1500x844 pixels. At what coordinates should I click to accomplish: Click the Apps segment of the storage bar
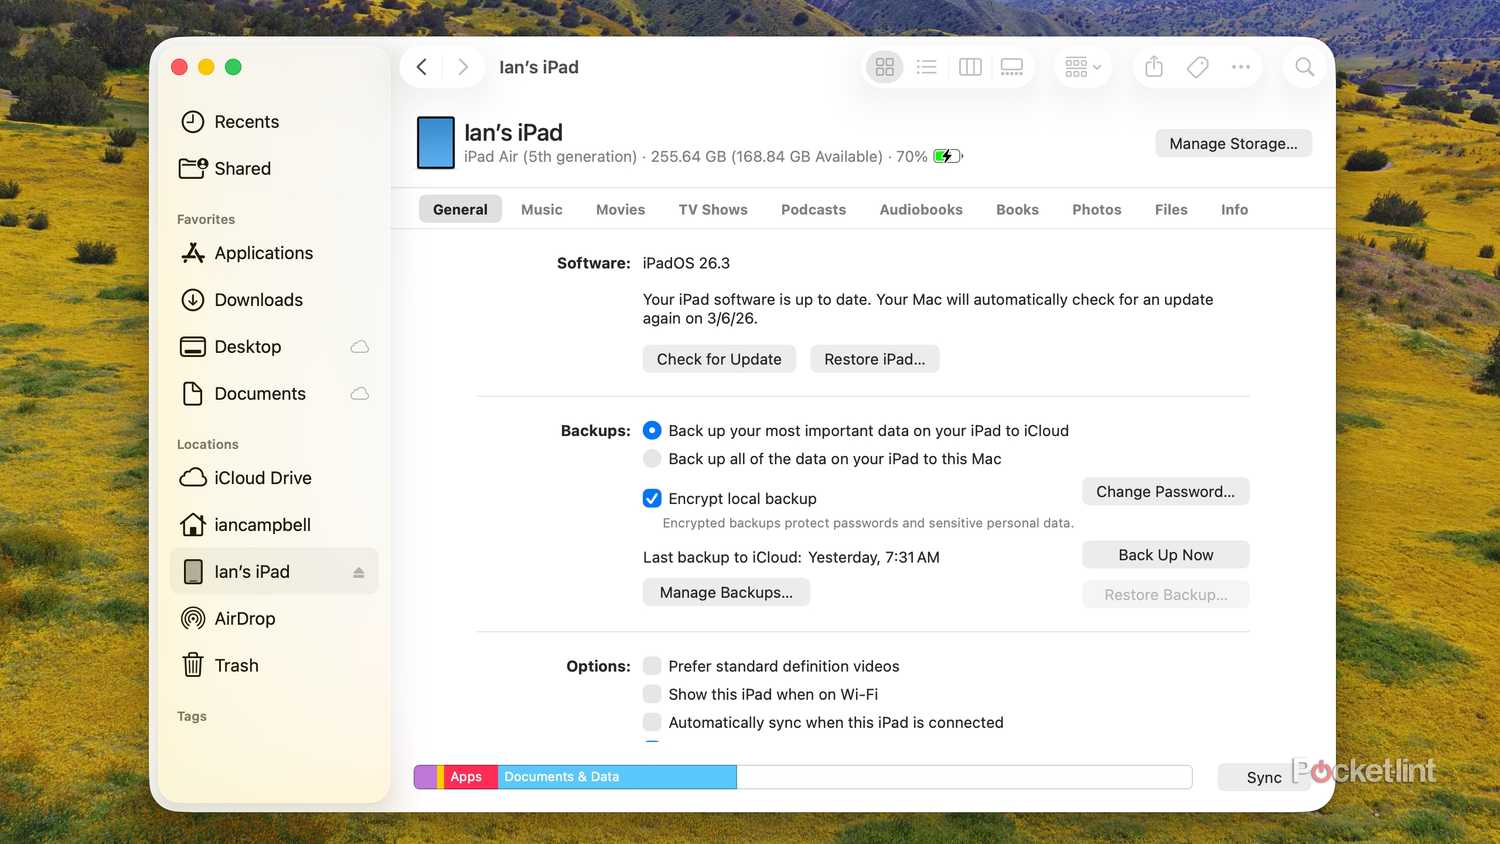(x=466, y=776)
